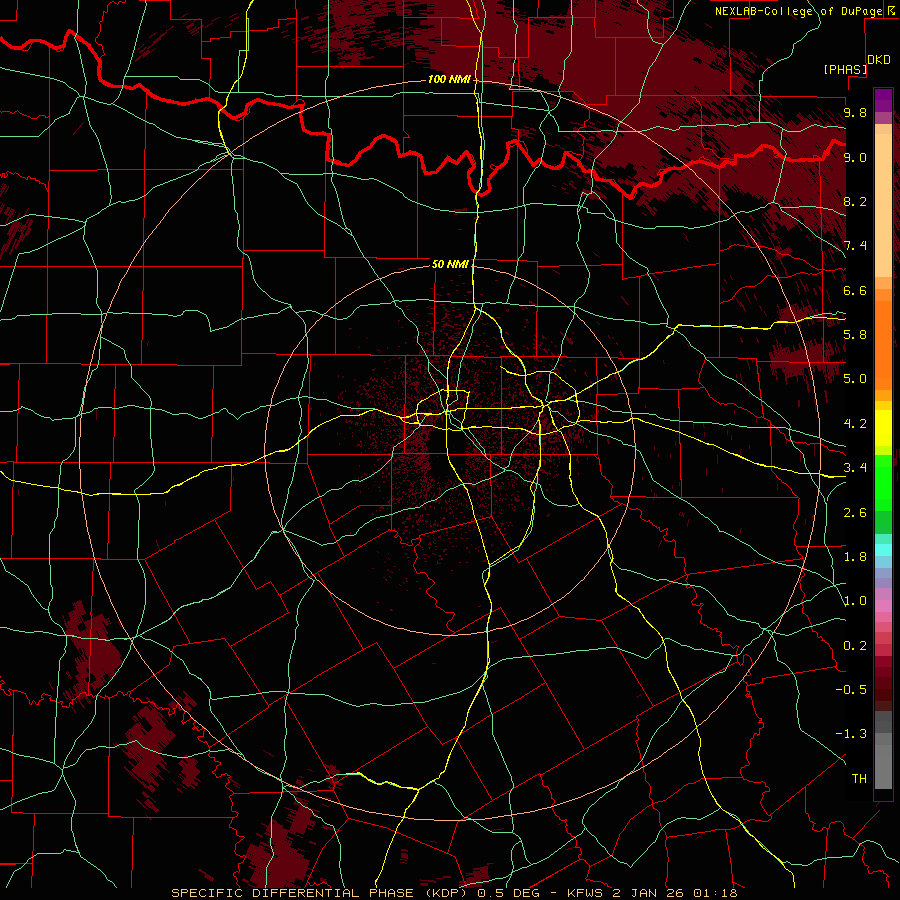Click the 5.0 value on the scale
This screenshot has width=900, height=900.
(855, 379)
